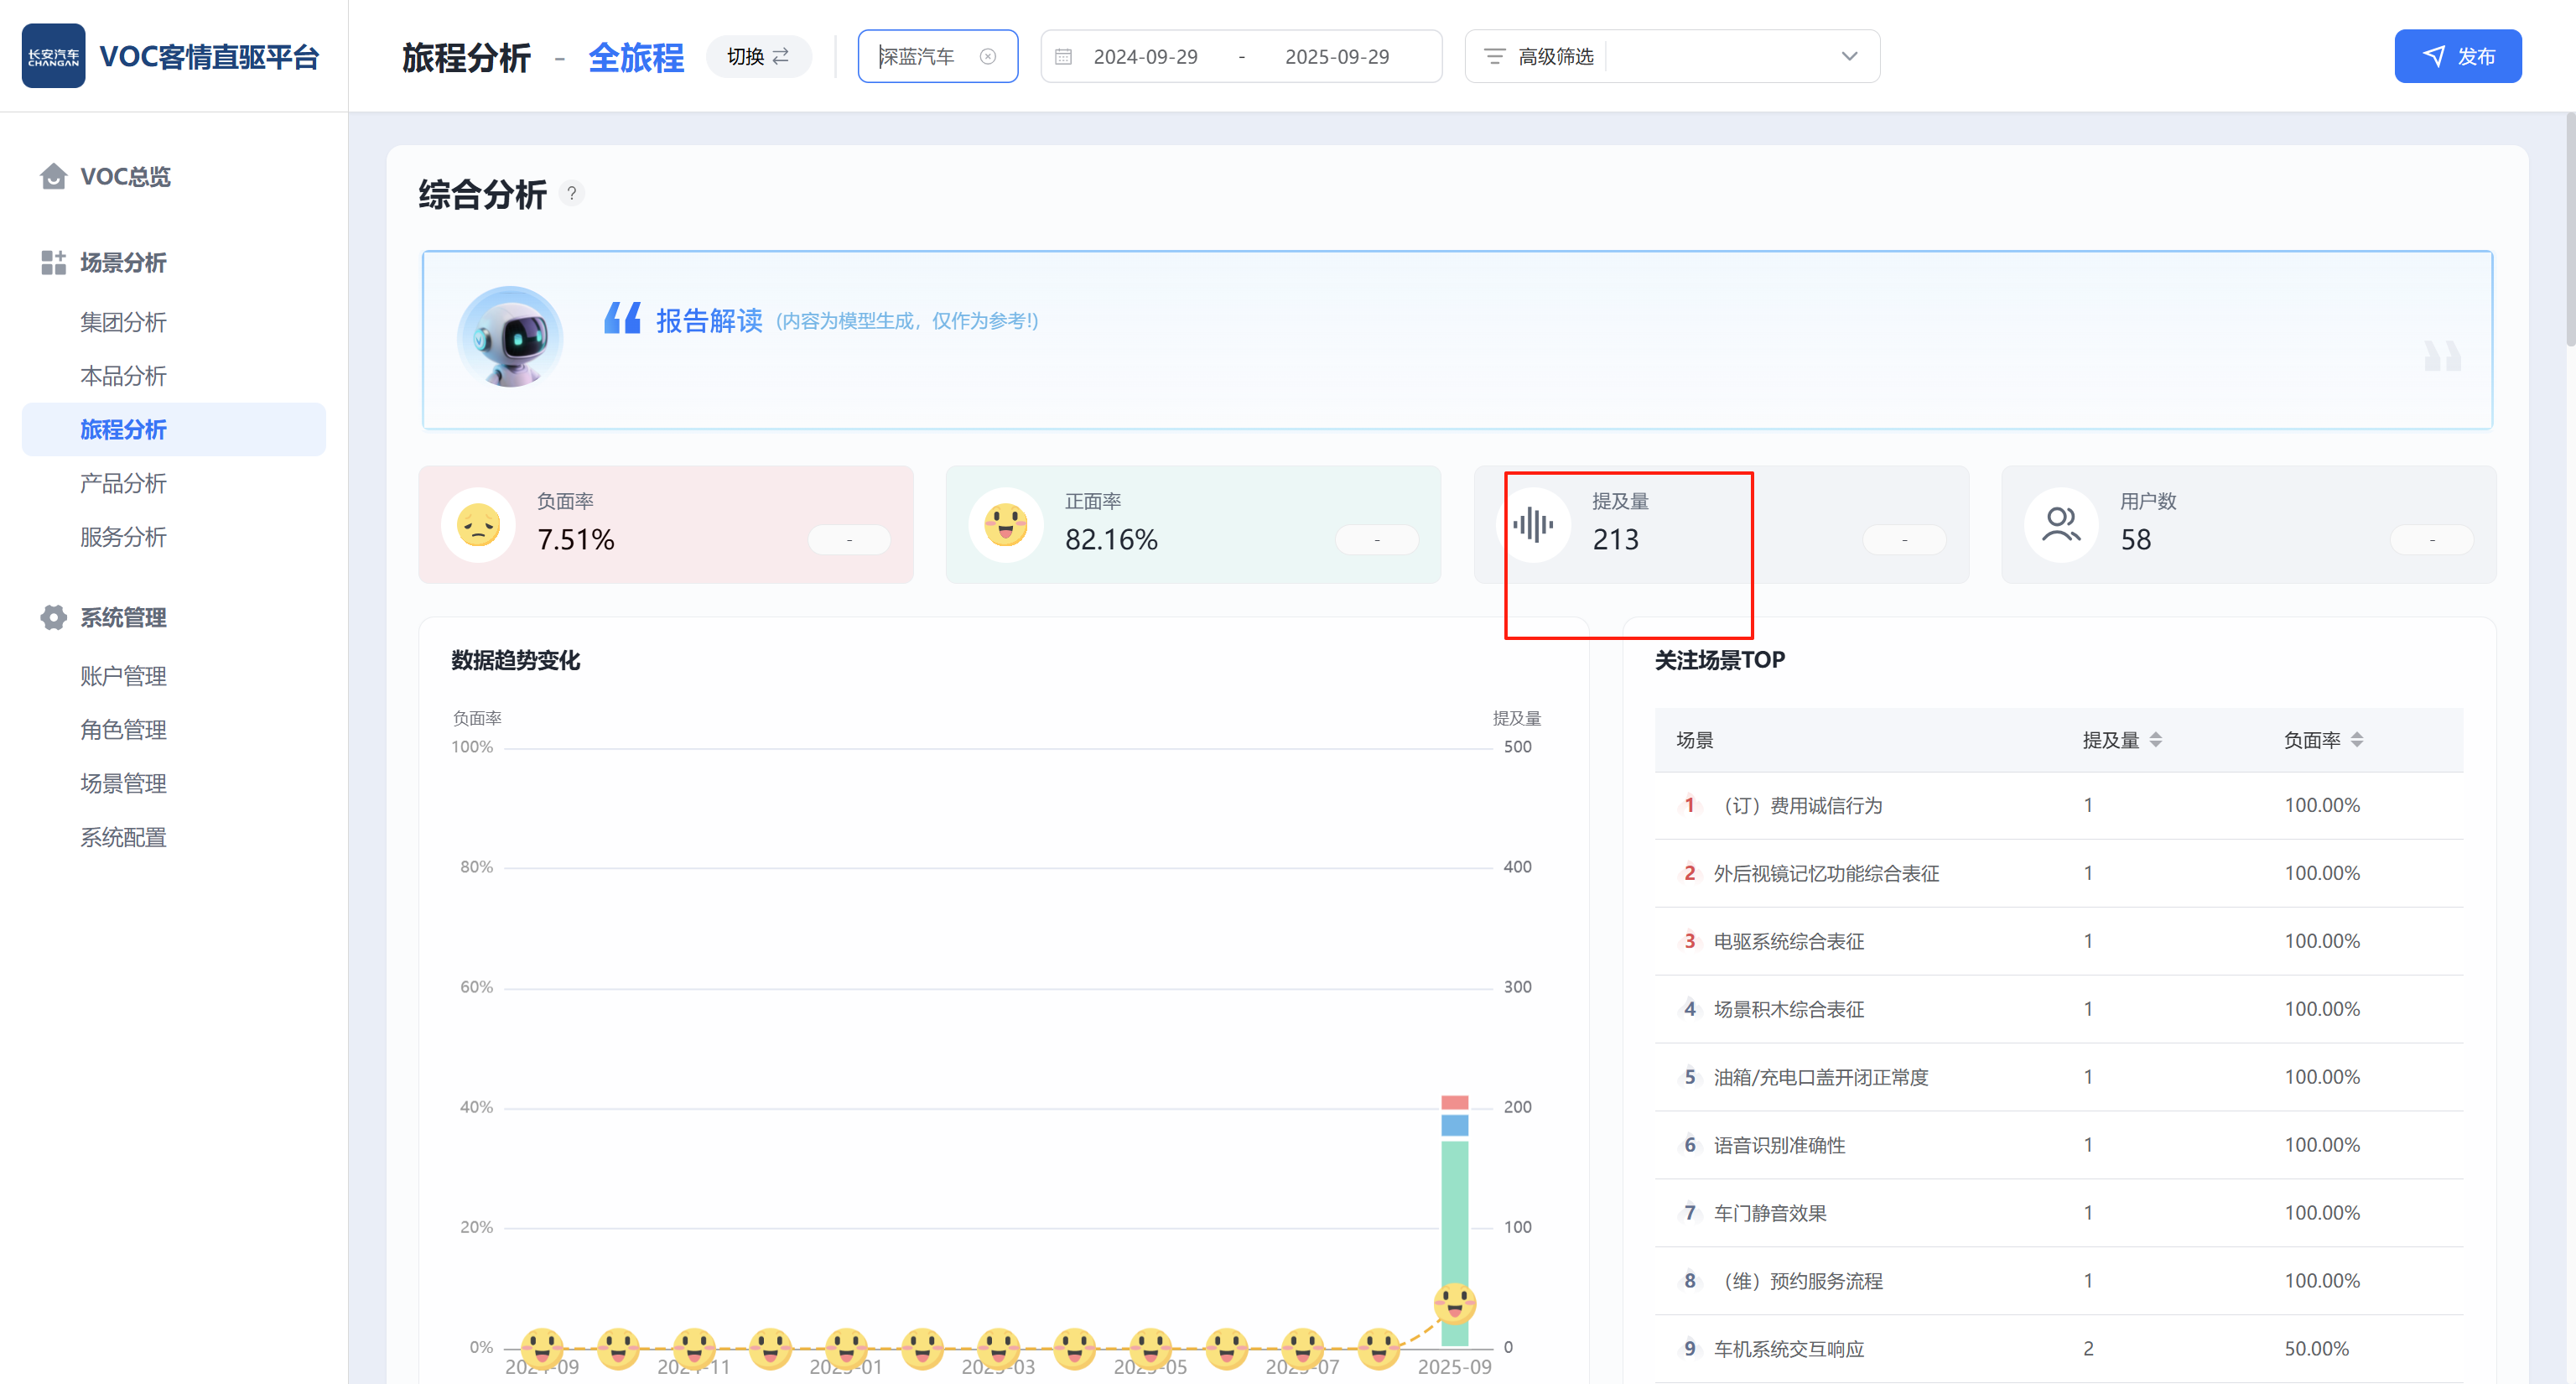Click the report robot avatar
Screen dimensions: 2576x1384
(510, 337)
